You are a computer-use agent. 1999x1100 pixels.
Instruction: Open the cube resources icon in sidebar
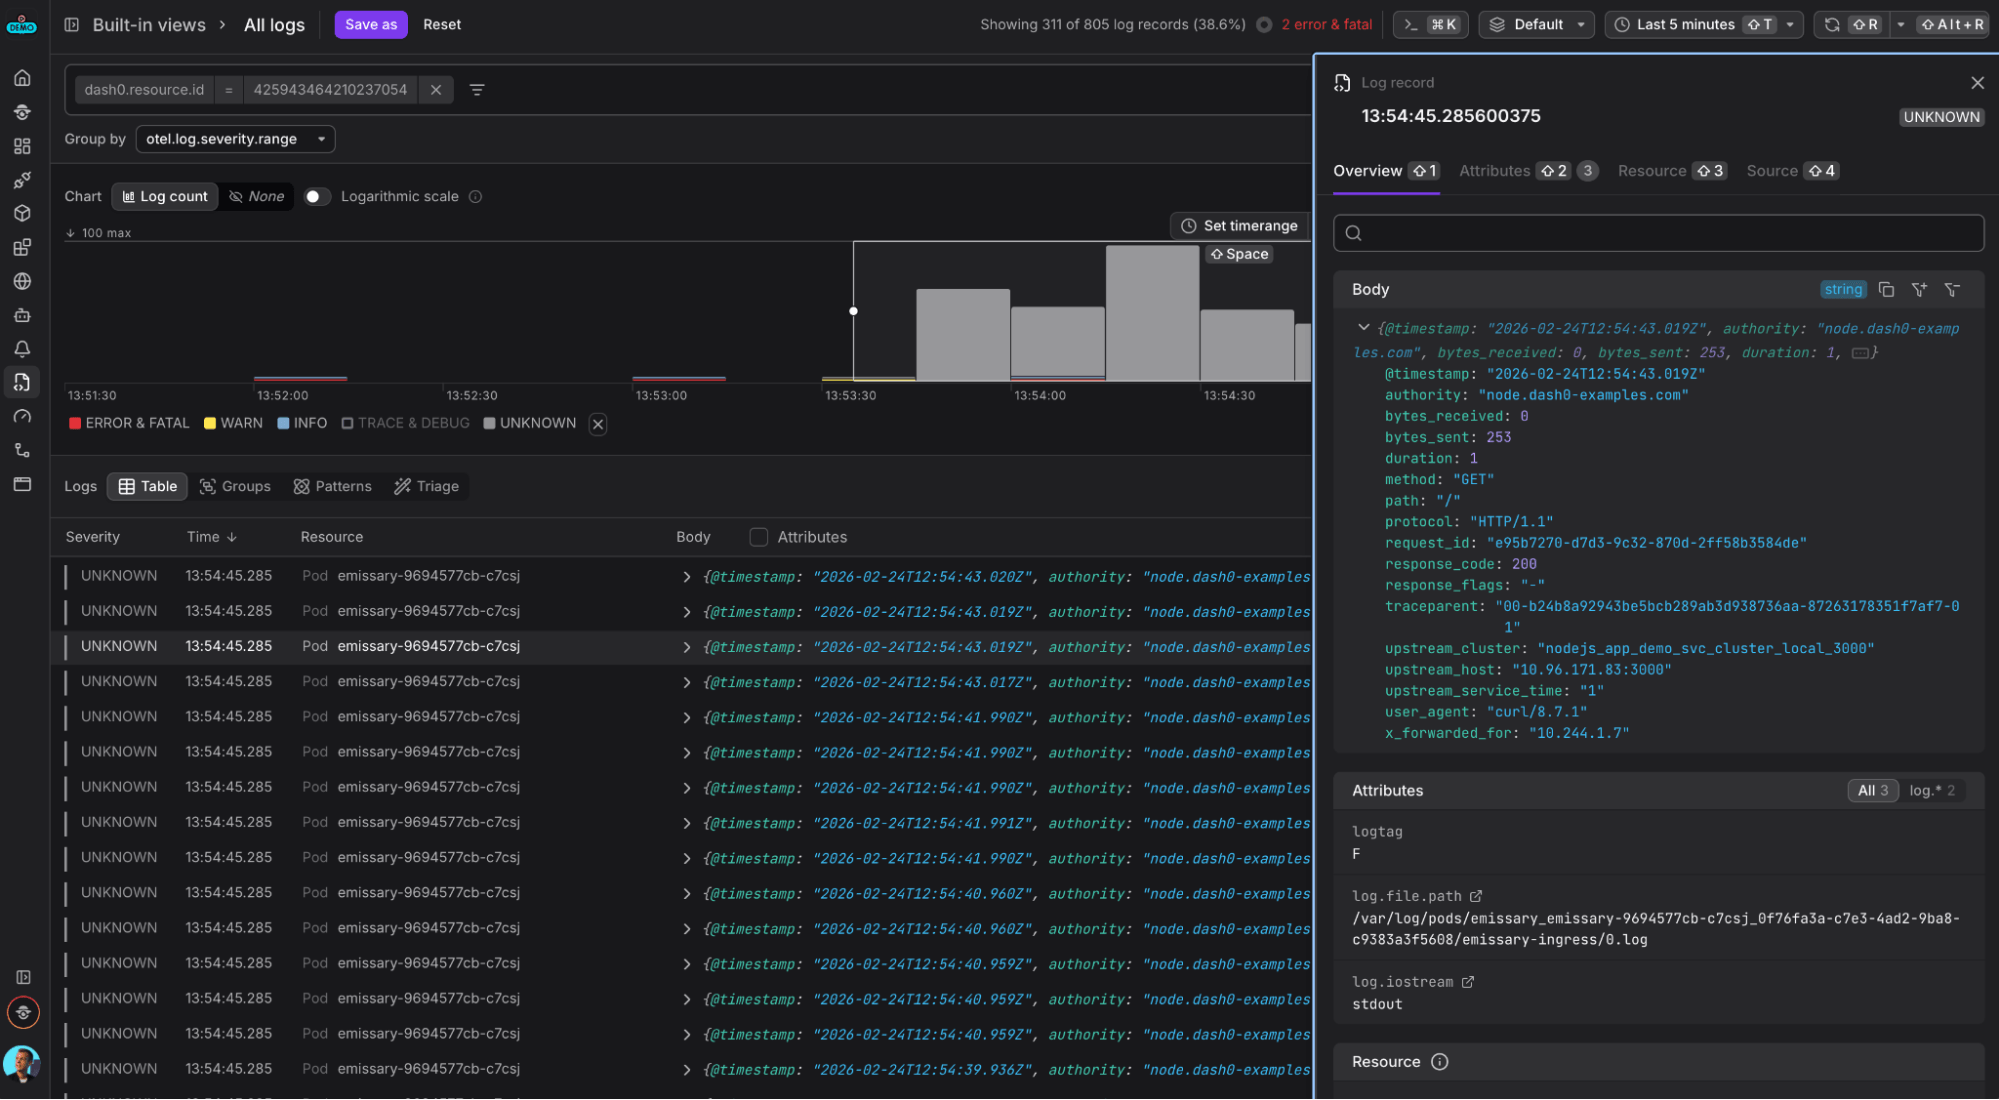coord(22,213)
